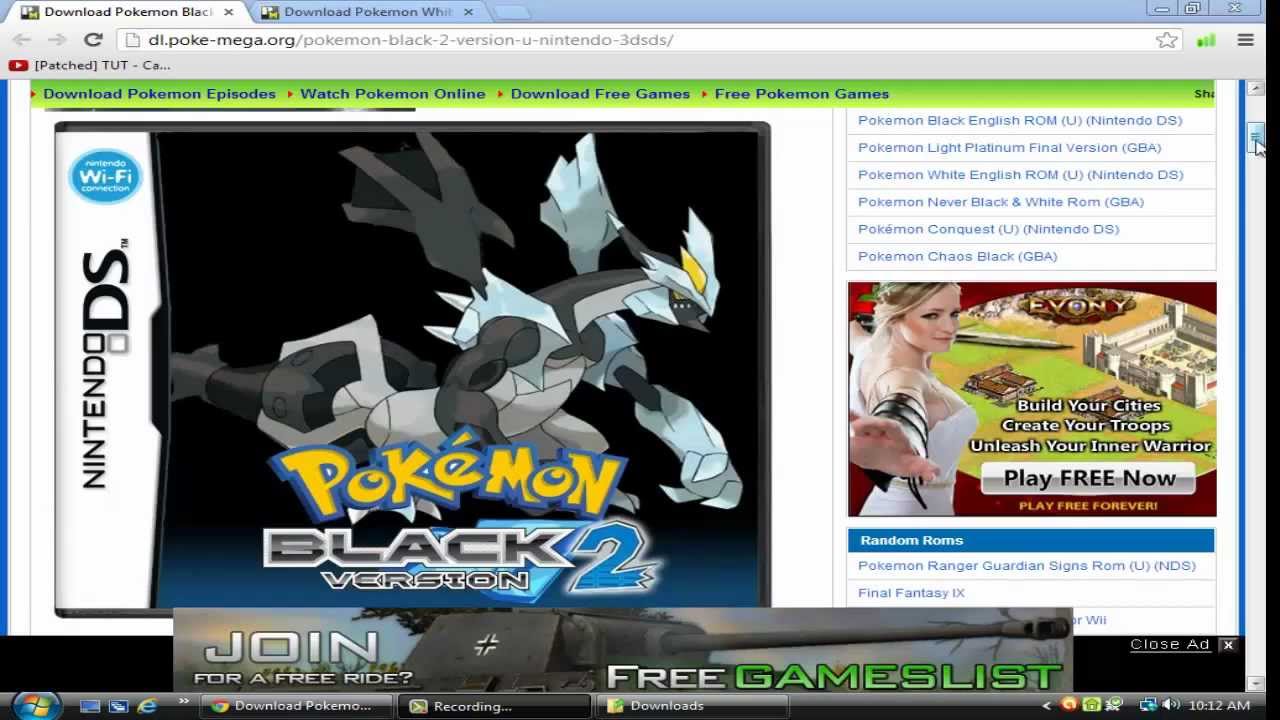Open Pokemon Ranger Guardian Signs Rom link
Screen dimensions: 1280x720
point(1027,565)
